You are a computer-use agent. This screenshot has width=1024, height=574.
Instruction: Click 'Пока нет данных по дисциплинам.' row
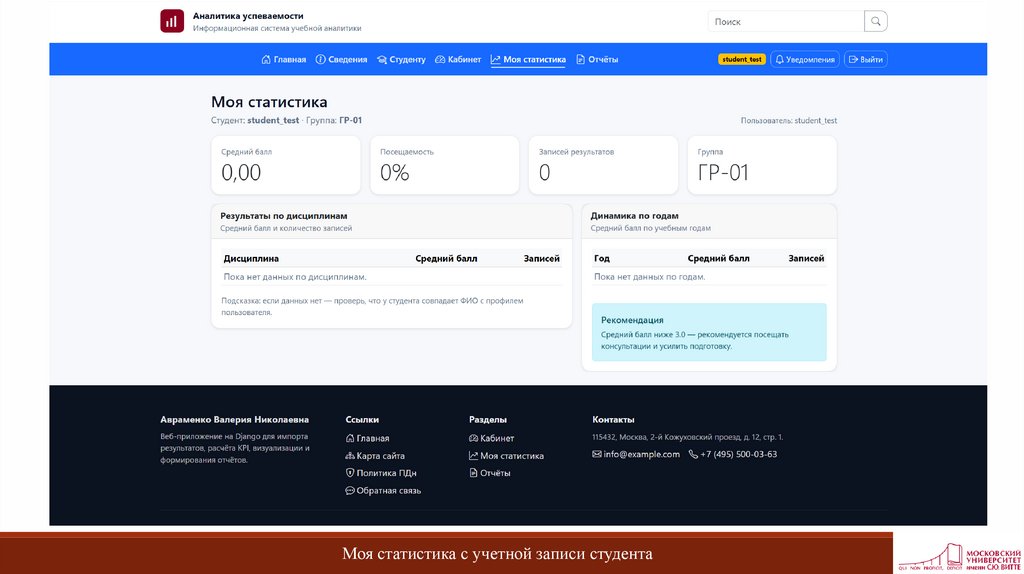click(x=391, y=277)
